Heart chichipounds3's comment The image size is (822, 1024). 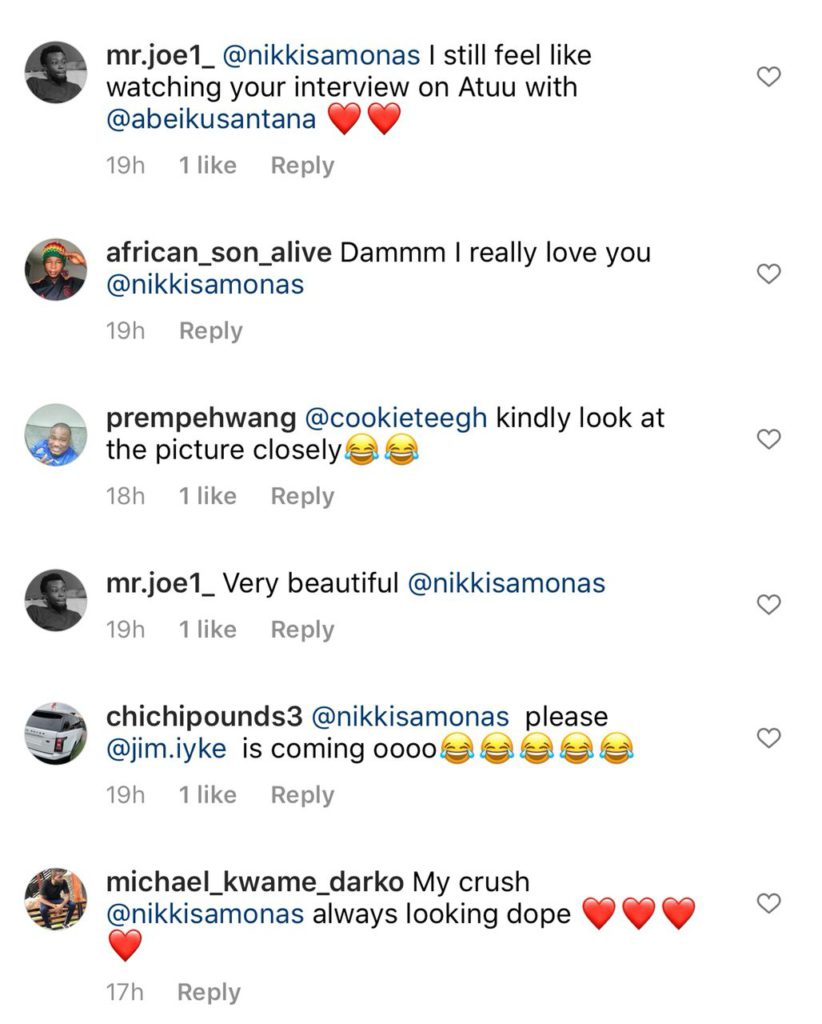[767, 738]
